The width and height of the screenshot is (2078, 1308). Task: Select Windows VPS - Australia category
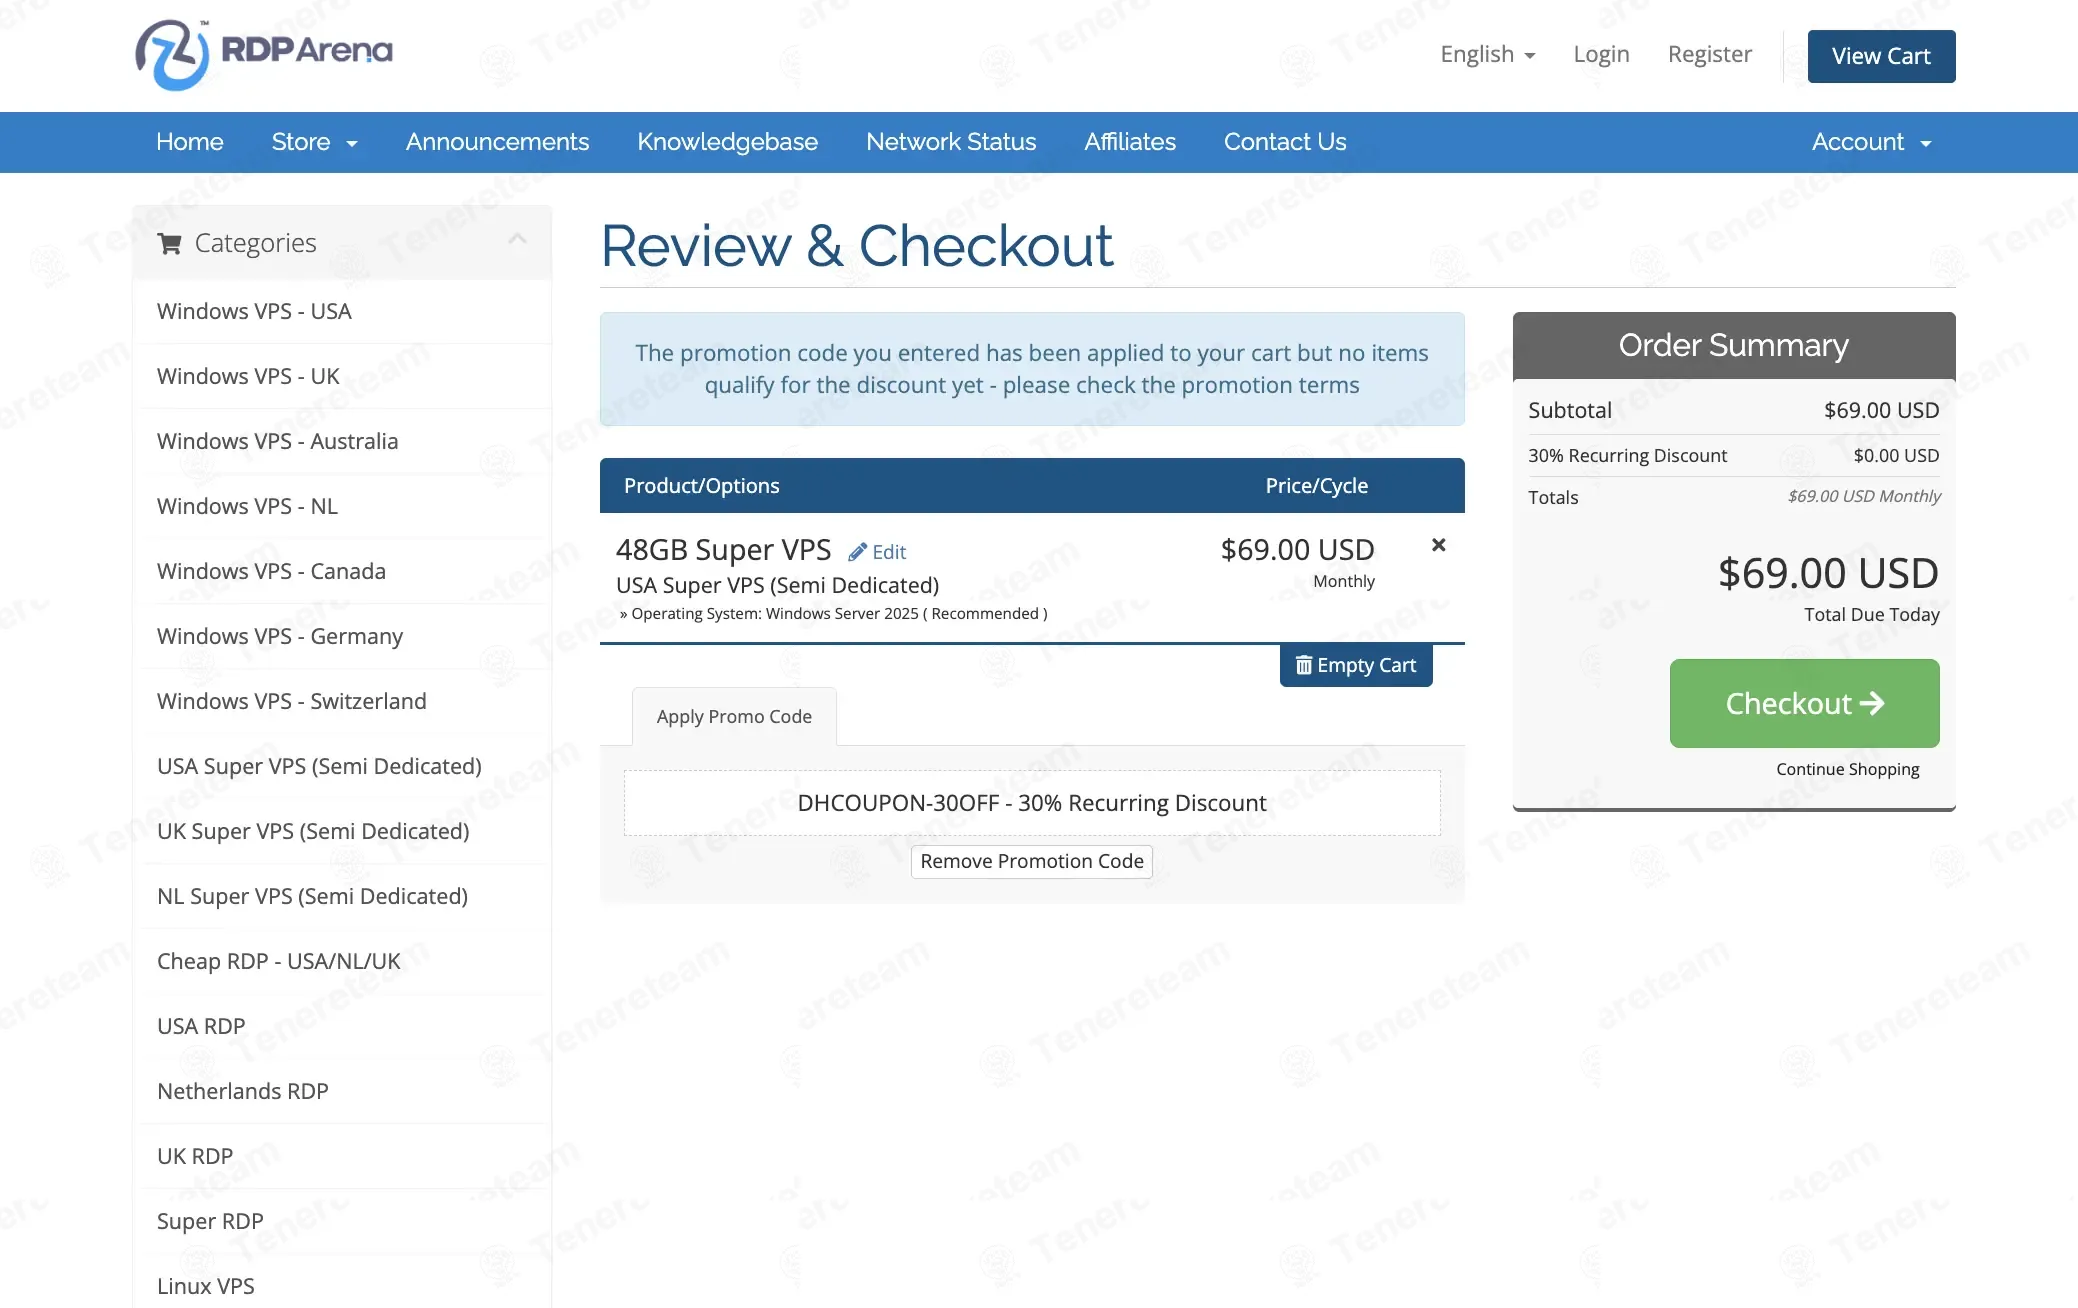coord(342,441)
